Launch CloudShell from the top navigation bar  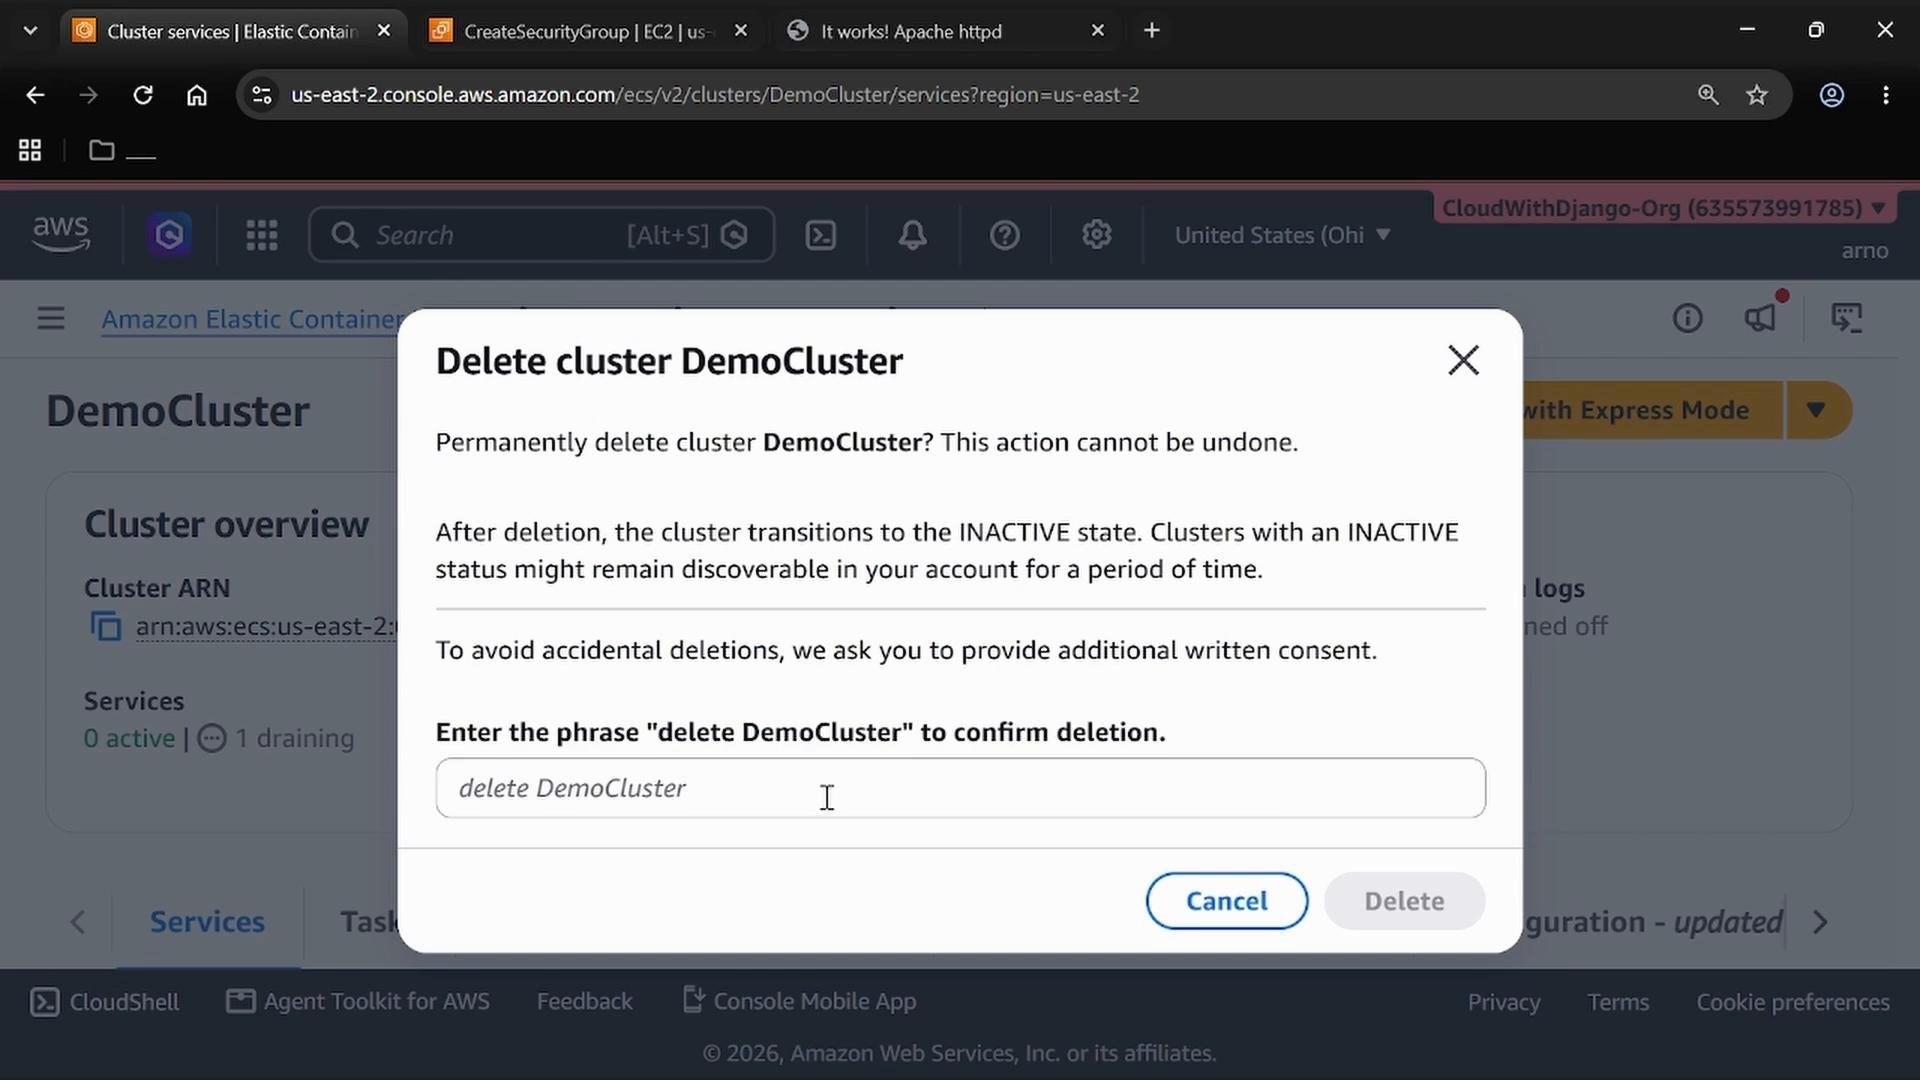pyautogui.click(x=821, y=235)
